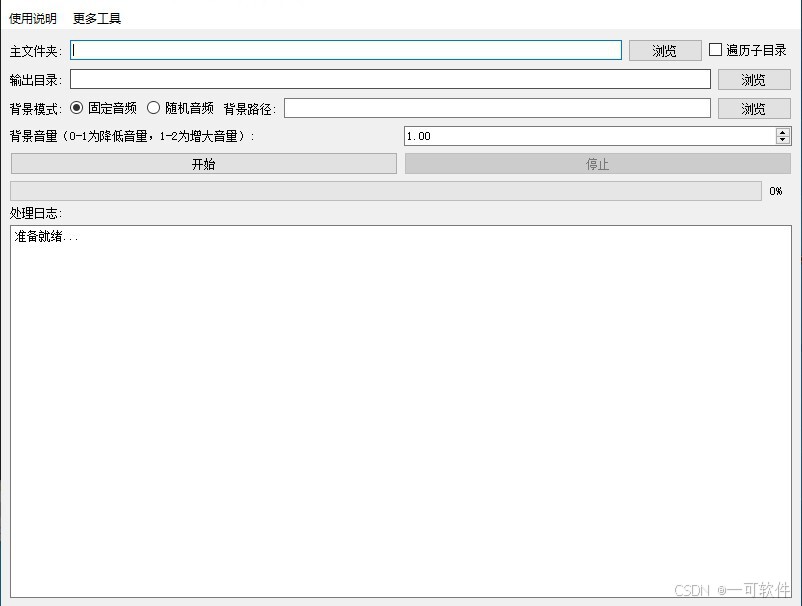Click the 背景路径 input field

(497, 108)
